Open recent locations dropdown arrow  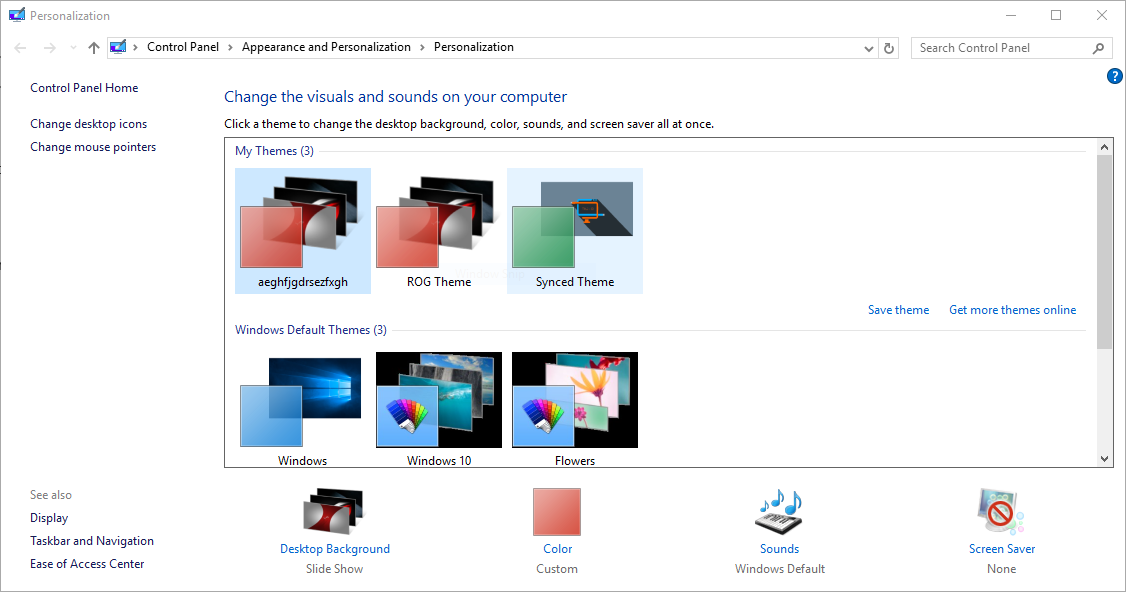[x=73, y=48]
